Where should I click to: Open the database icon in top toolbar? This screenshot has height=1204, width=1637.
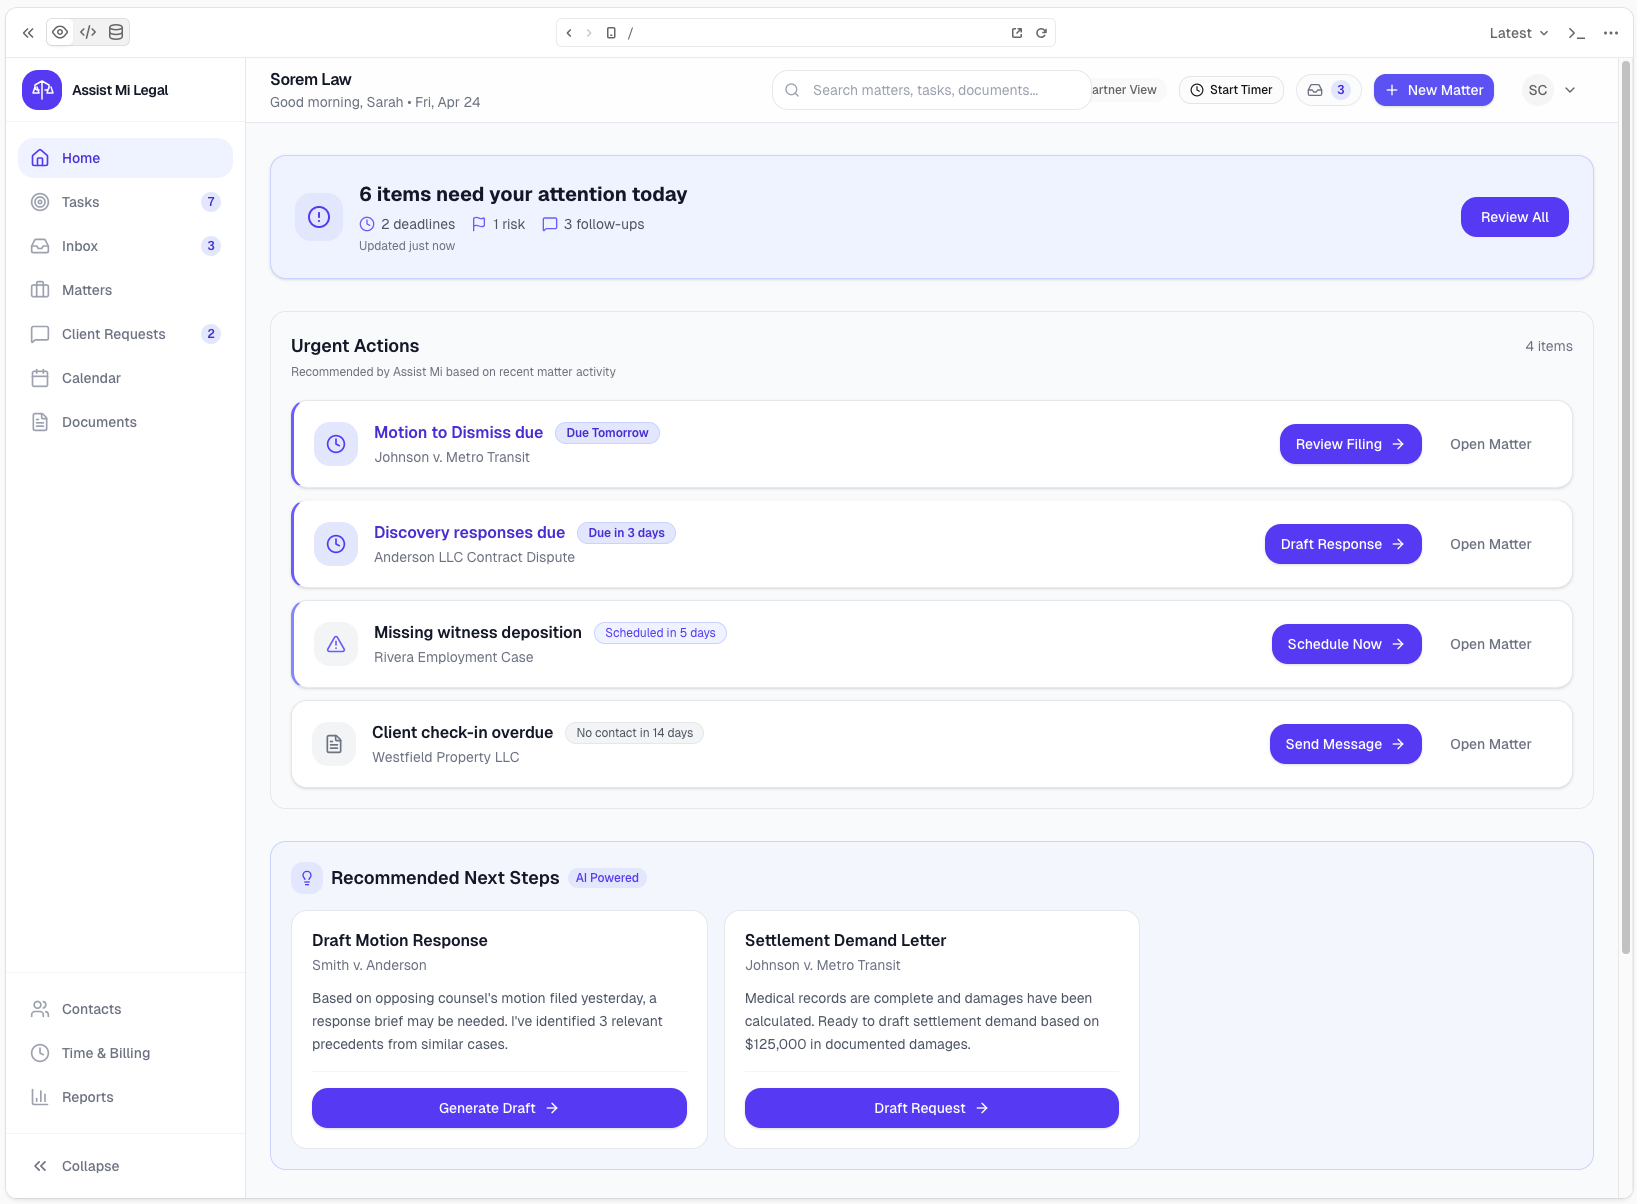[116, 32]
